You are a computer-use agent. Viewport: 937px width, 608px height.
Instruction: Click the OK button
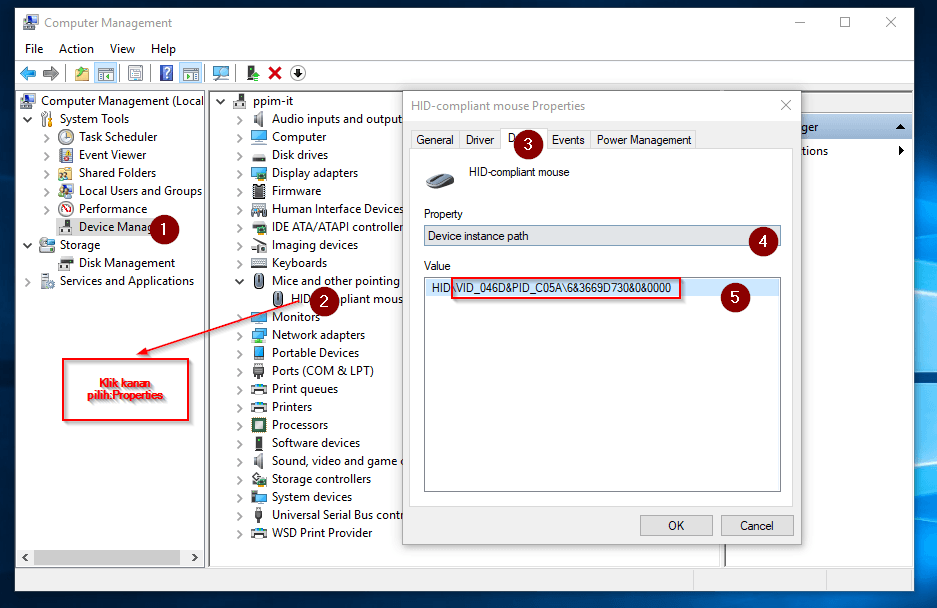(676, 525)
